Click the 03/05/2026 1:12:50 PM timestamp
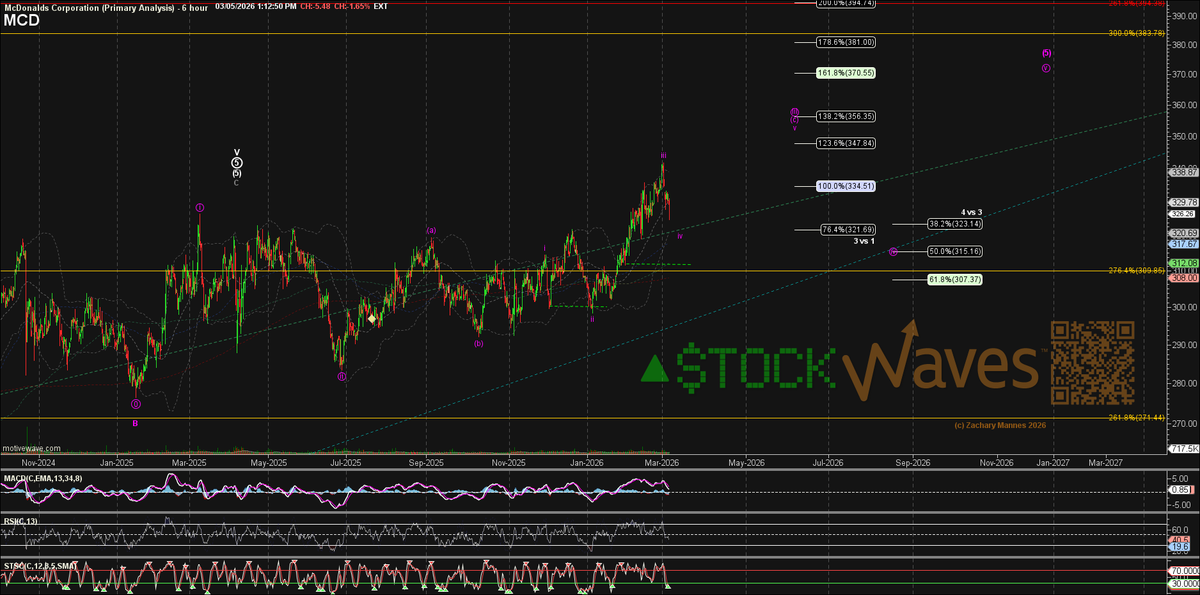The image size is (1200, 595). (254, 5)
